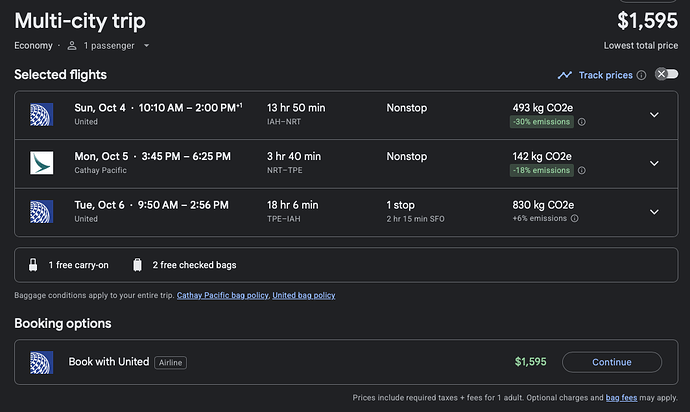Image resolution: width=690 pixels, height=412 pixels.
Task: Click the large $1,595 total price heading
Action: tap(647, 21)
